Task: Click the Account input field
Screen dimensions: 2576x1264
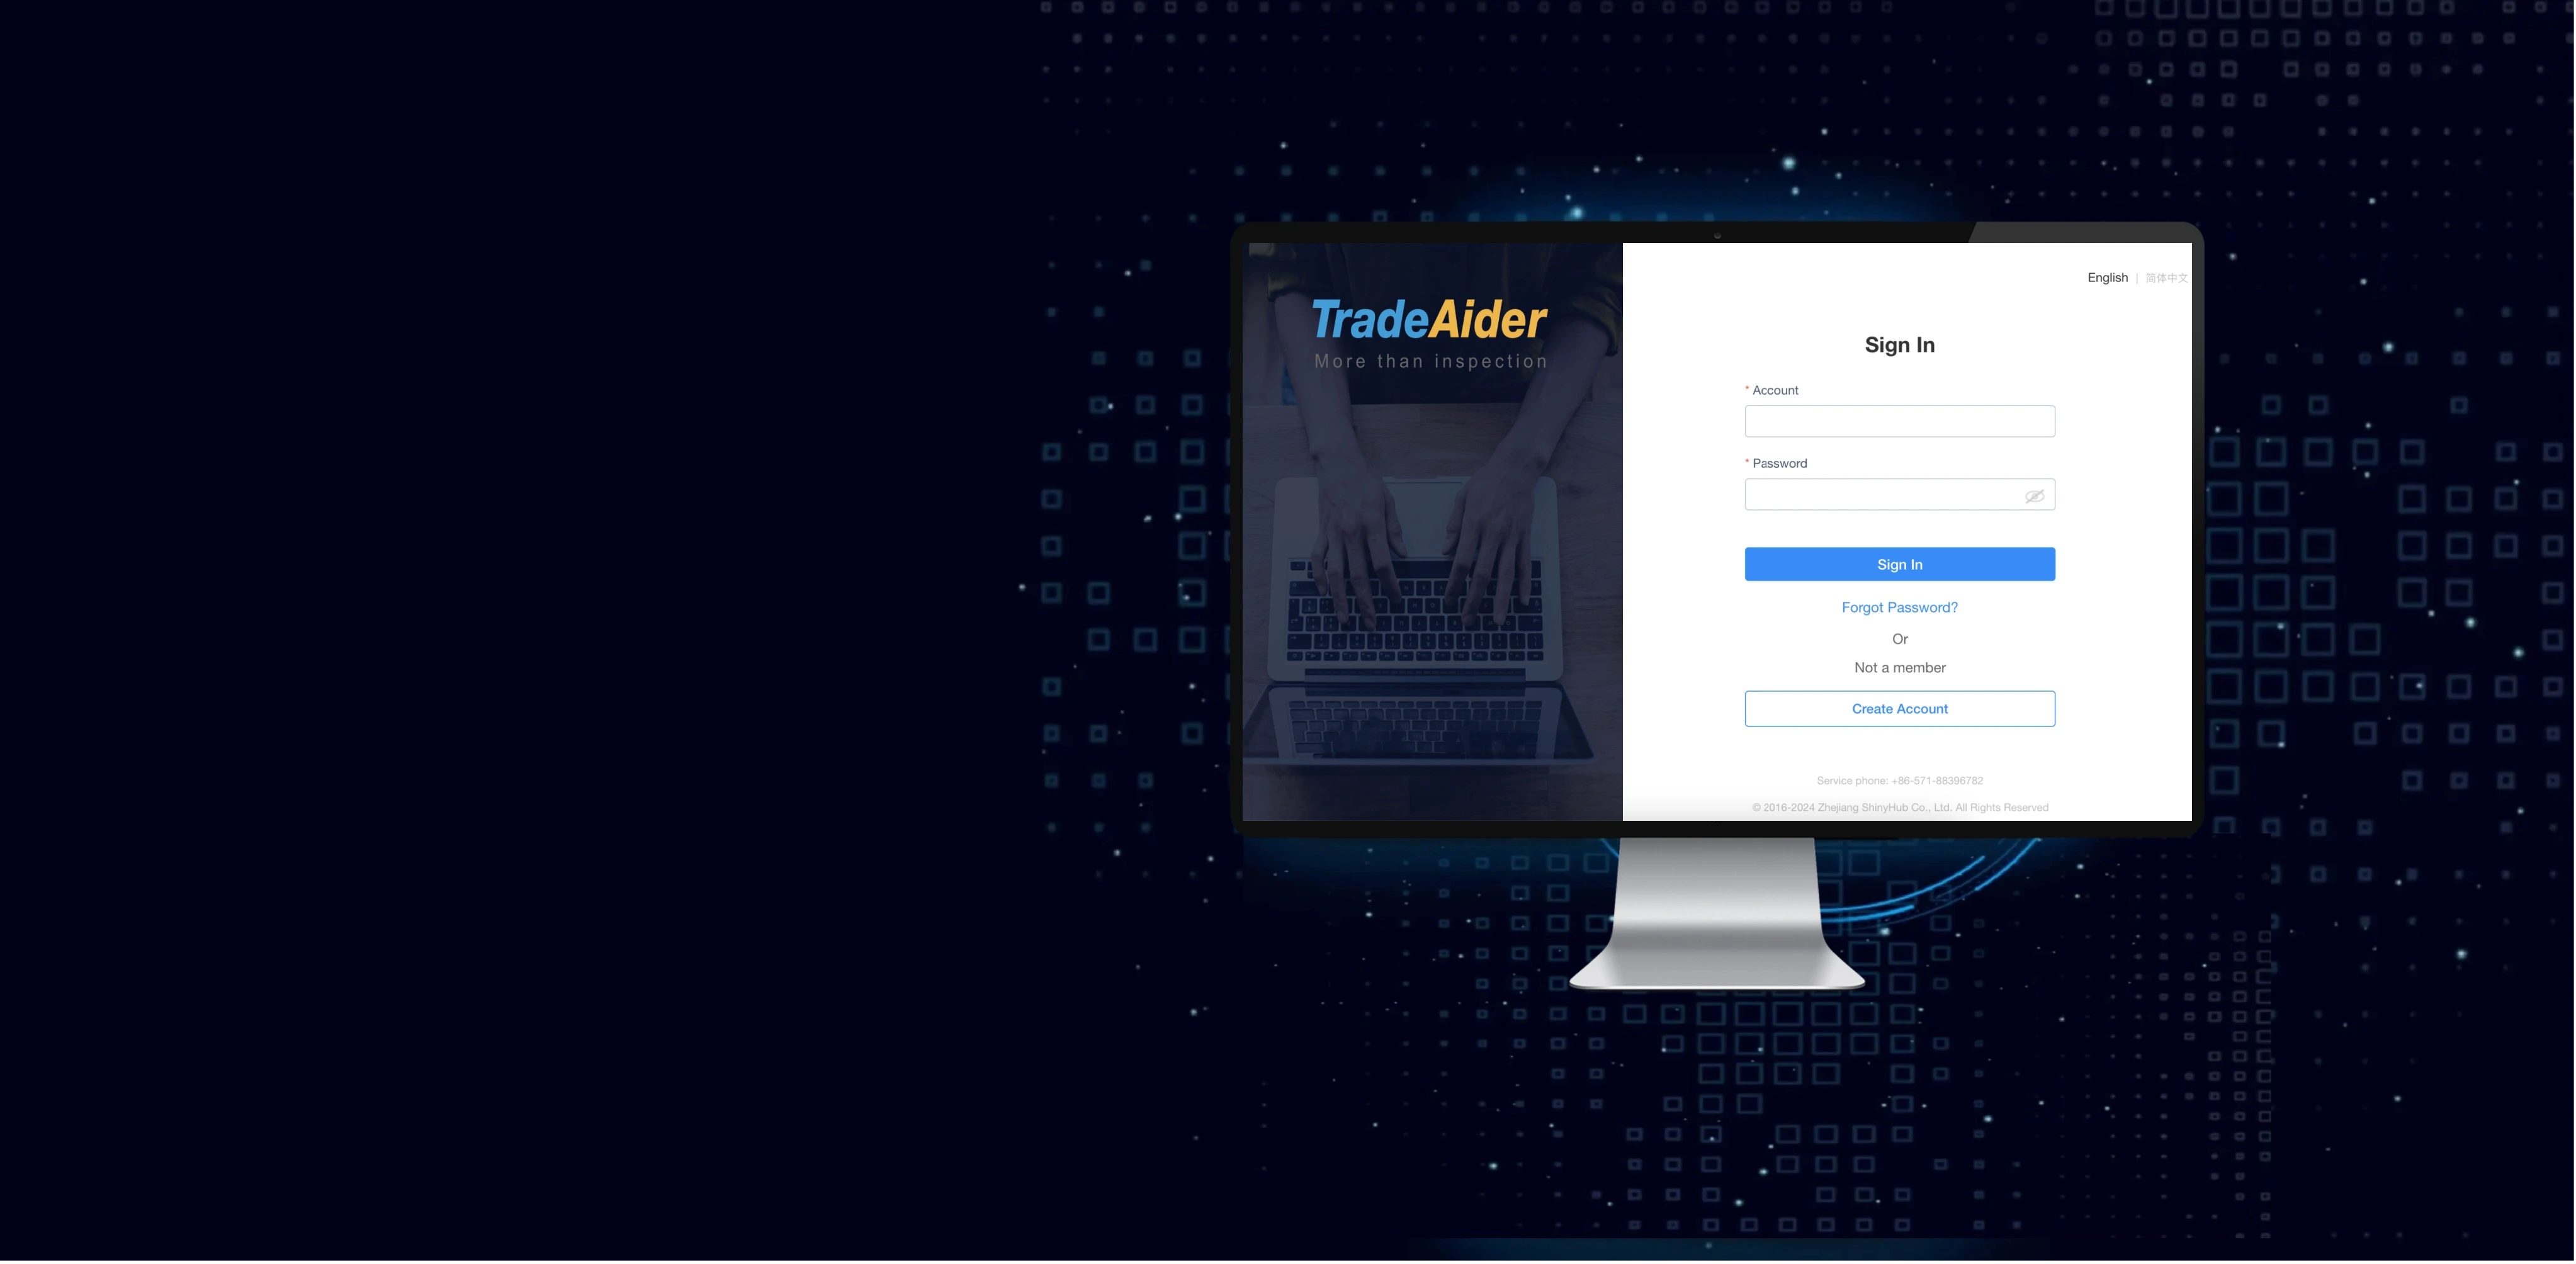Action: tap(1899, 419)
